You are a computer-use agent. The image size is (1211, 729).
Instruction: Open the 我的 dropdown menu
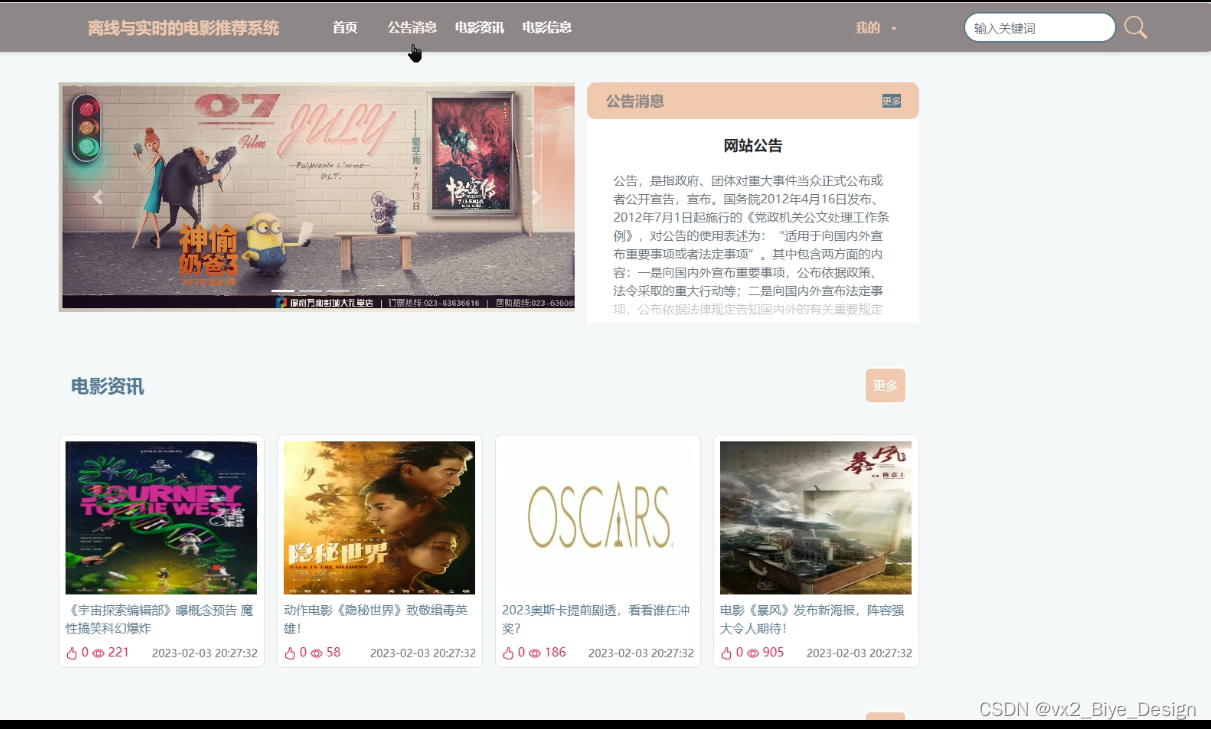click(x=876, y=28)
